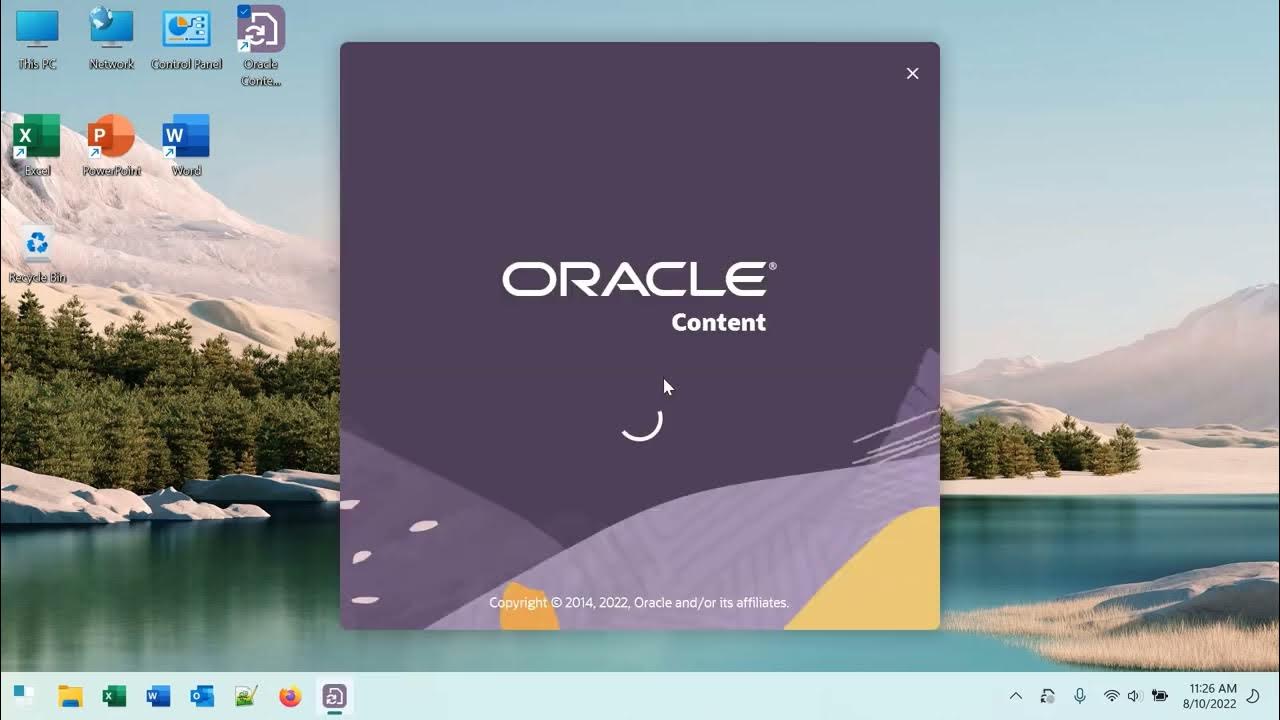Viewport: 1280px width, 720px height.
Task: Select Oracle Content desktop shortcut
Action: point(261,46)
